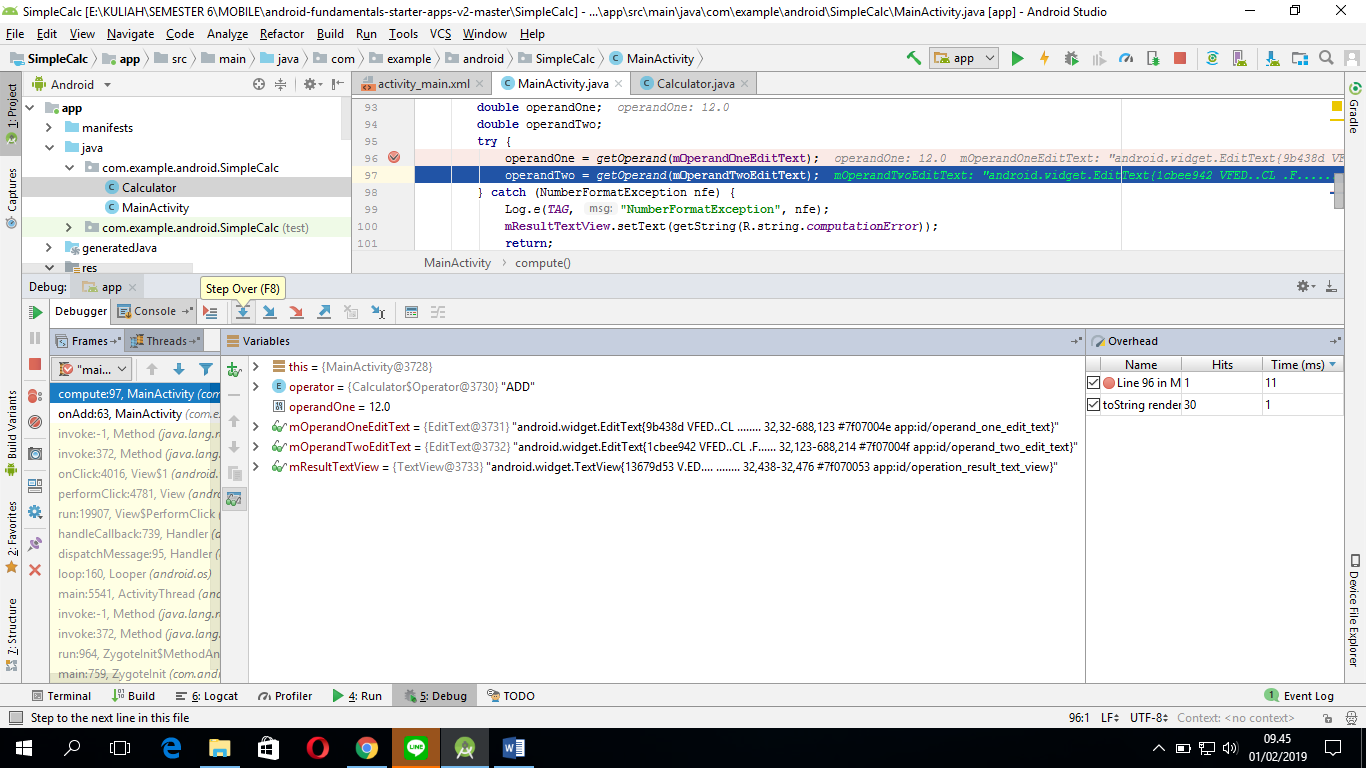Open Project Structure icon in toolbar
Viewport: 1366px width, 768px height.
(1299, 58)
